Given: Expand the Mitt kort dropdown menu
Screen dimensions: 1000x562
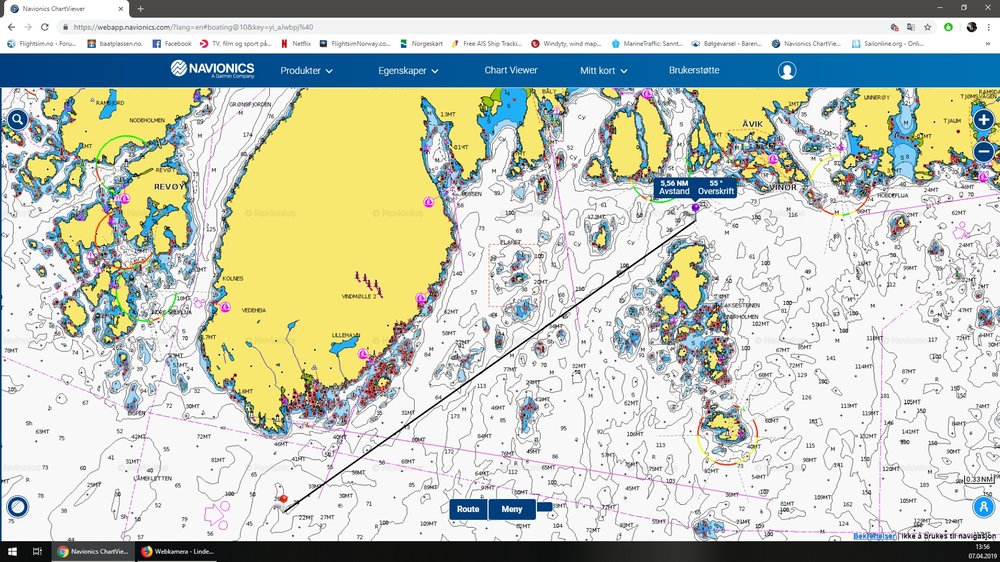Looking at the screenshot, I should [603, 71].
